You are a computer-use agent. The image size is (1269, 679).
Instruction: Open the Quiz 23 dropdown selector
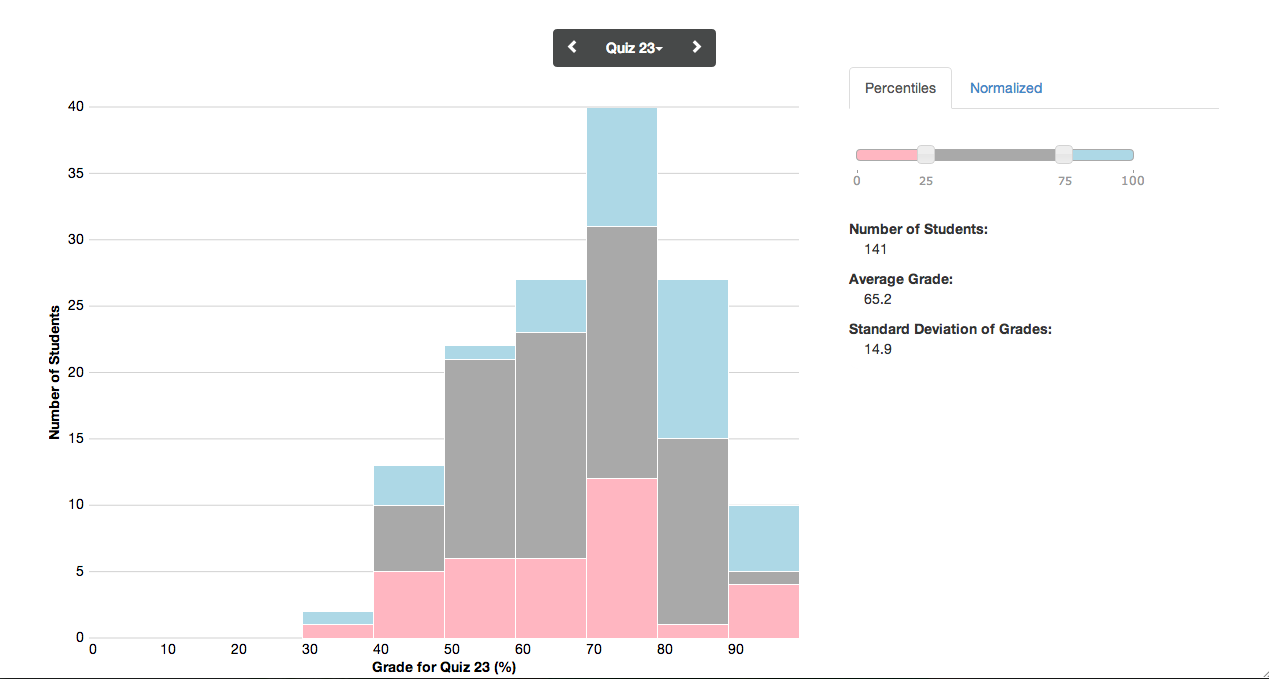pyautogui.click(x=634, y=48)
